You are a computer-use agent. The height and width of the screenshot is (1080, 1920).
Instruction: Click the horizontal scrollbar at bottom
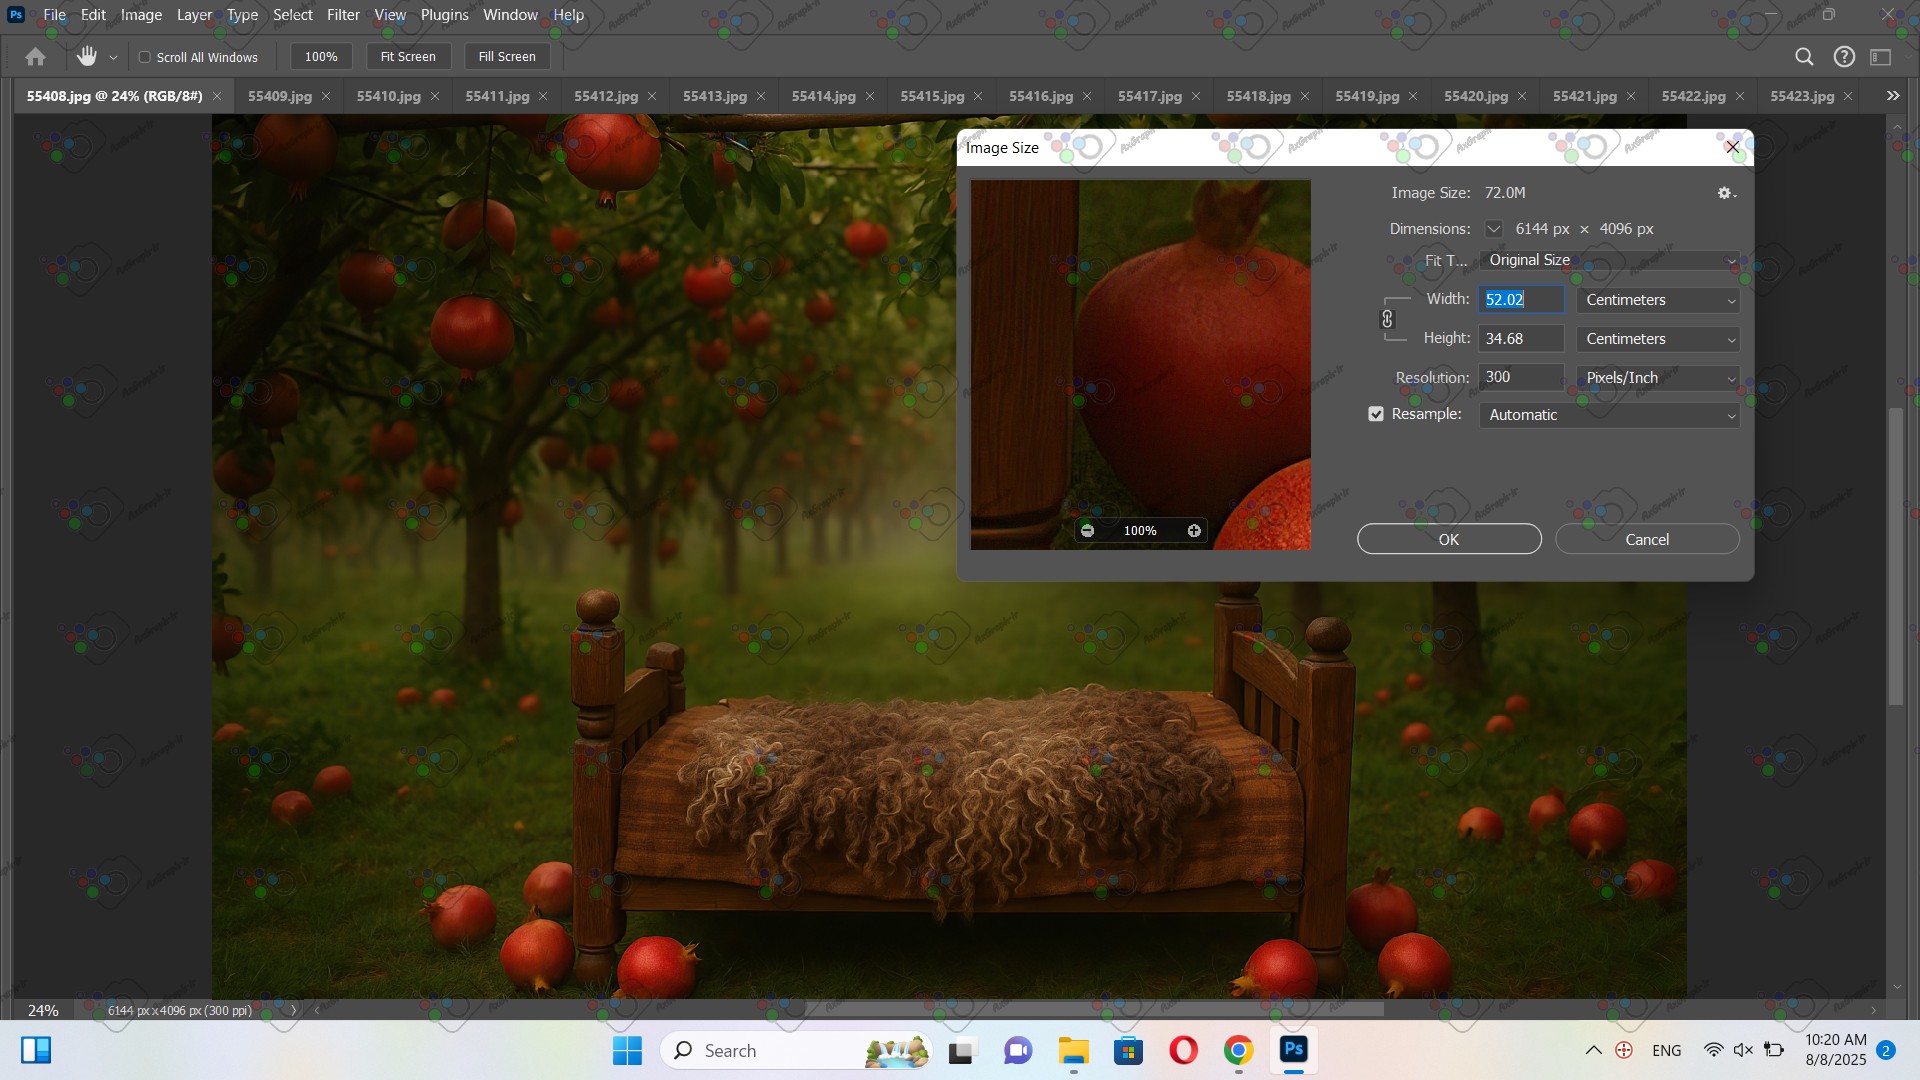click(1095, 1010)
